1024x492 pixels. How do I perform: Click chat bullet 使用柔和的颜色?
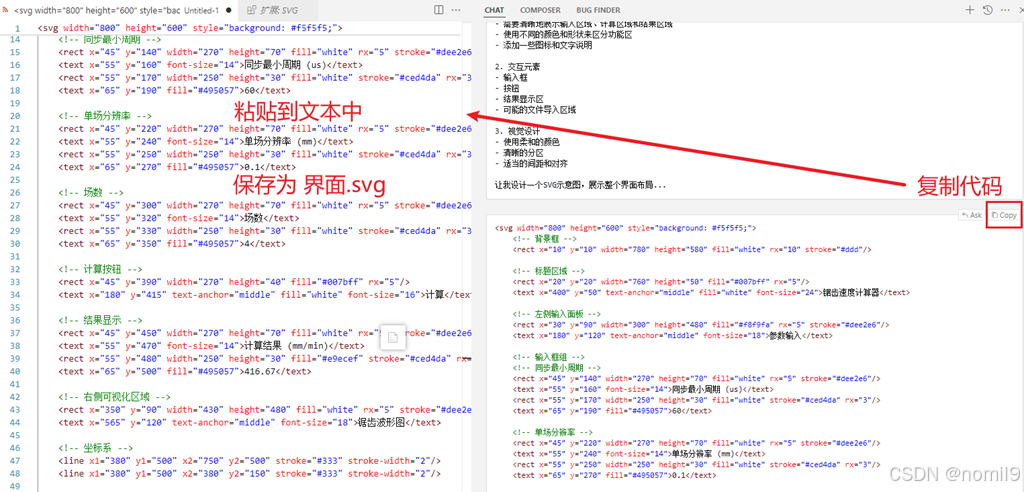[x=528, y=142]
